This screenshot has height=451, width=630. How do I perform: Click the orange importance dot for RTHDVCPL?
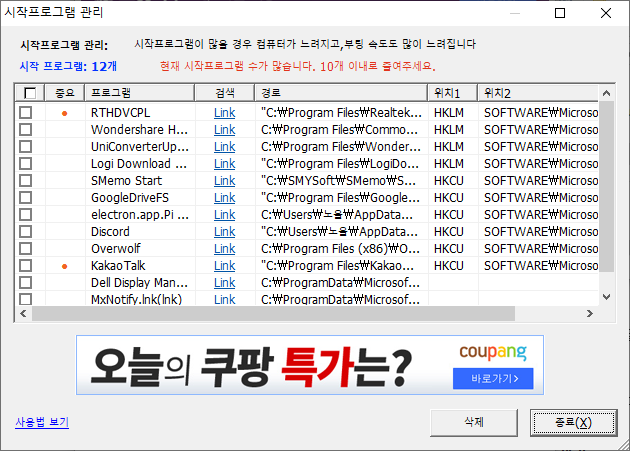[x=64, y=114]
